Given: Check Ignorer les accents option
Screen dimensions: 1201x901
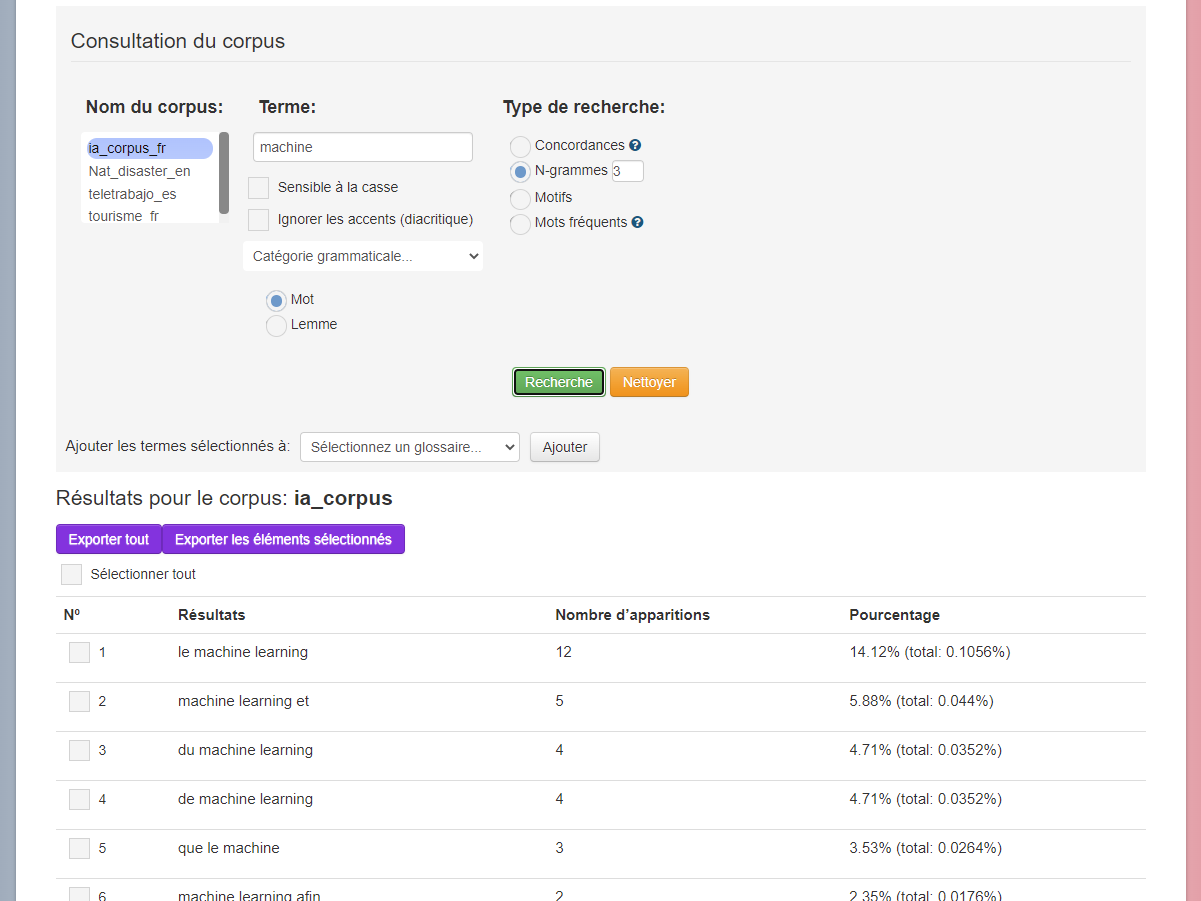Looking at the screenshot, I should (x=258, y=220).
